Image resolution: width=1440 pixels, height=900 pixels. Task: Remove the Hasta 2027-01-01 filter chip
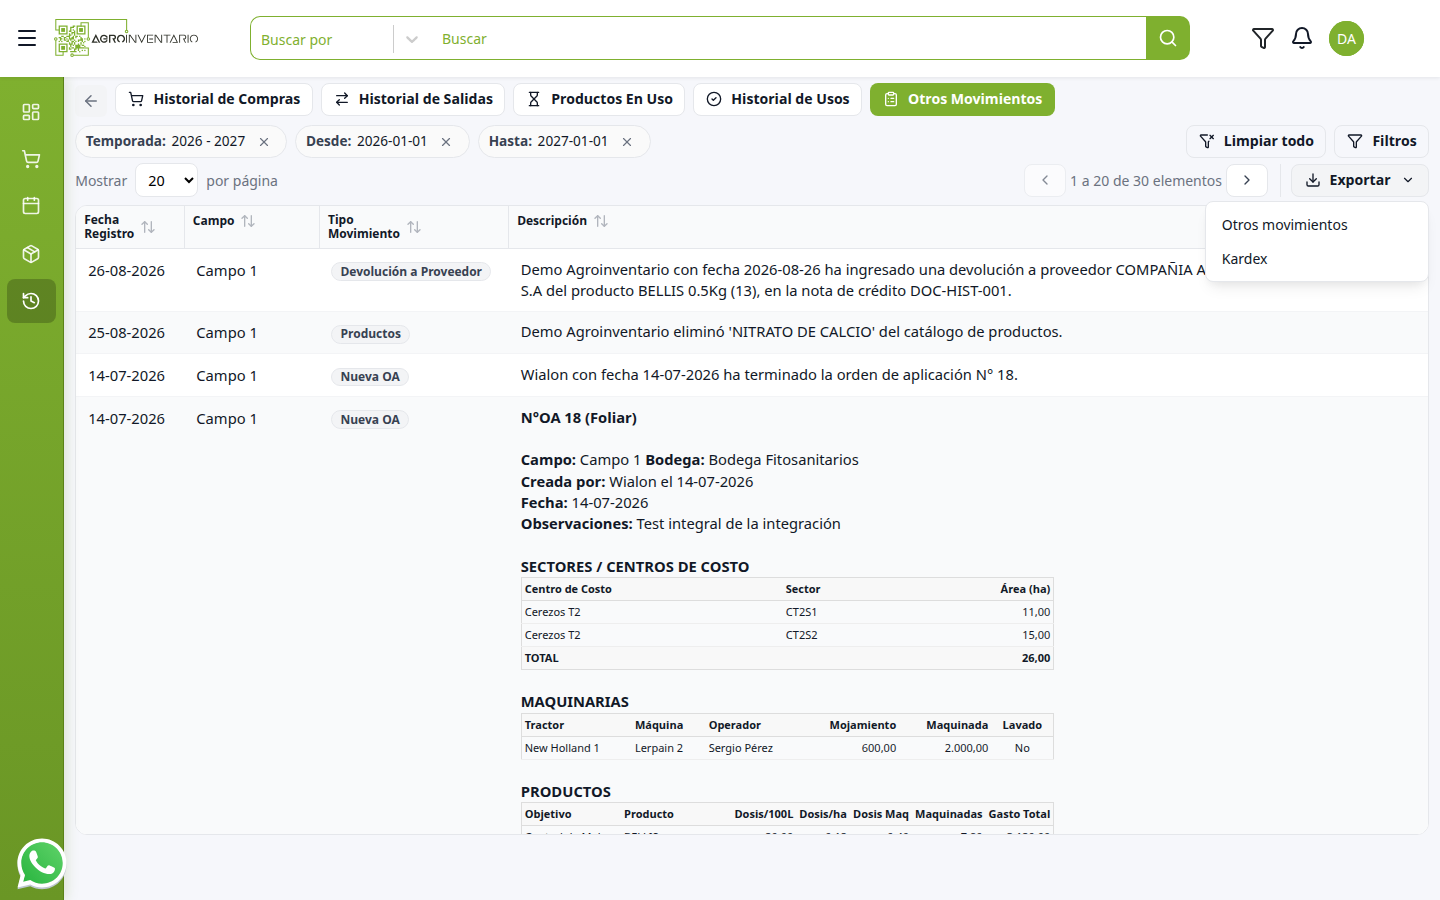627,142
